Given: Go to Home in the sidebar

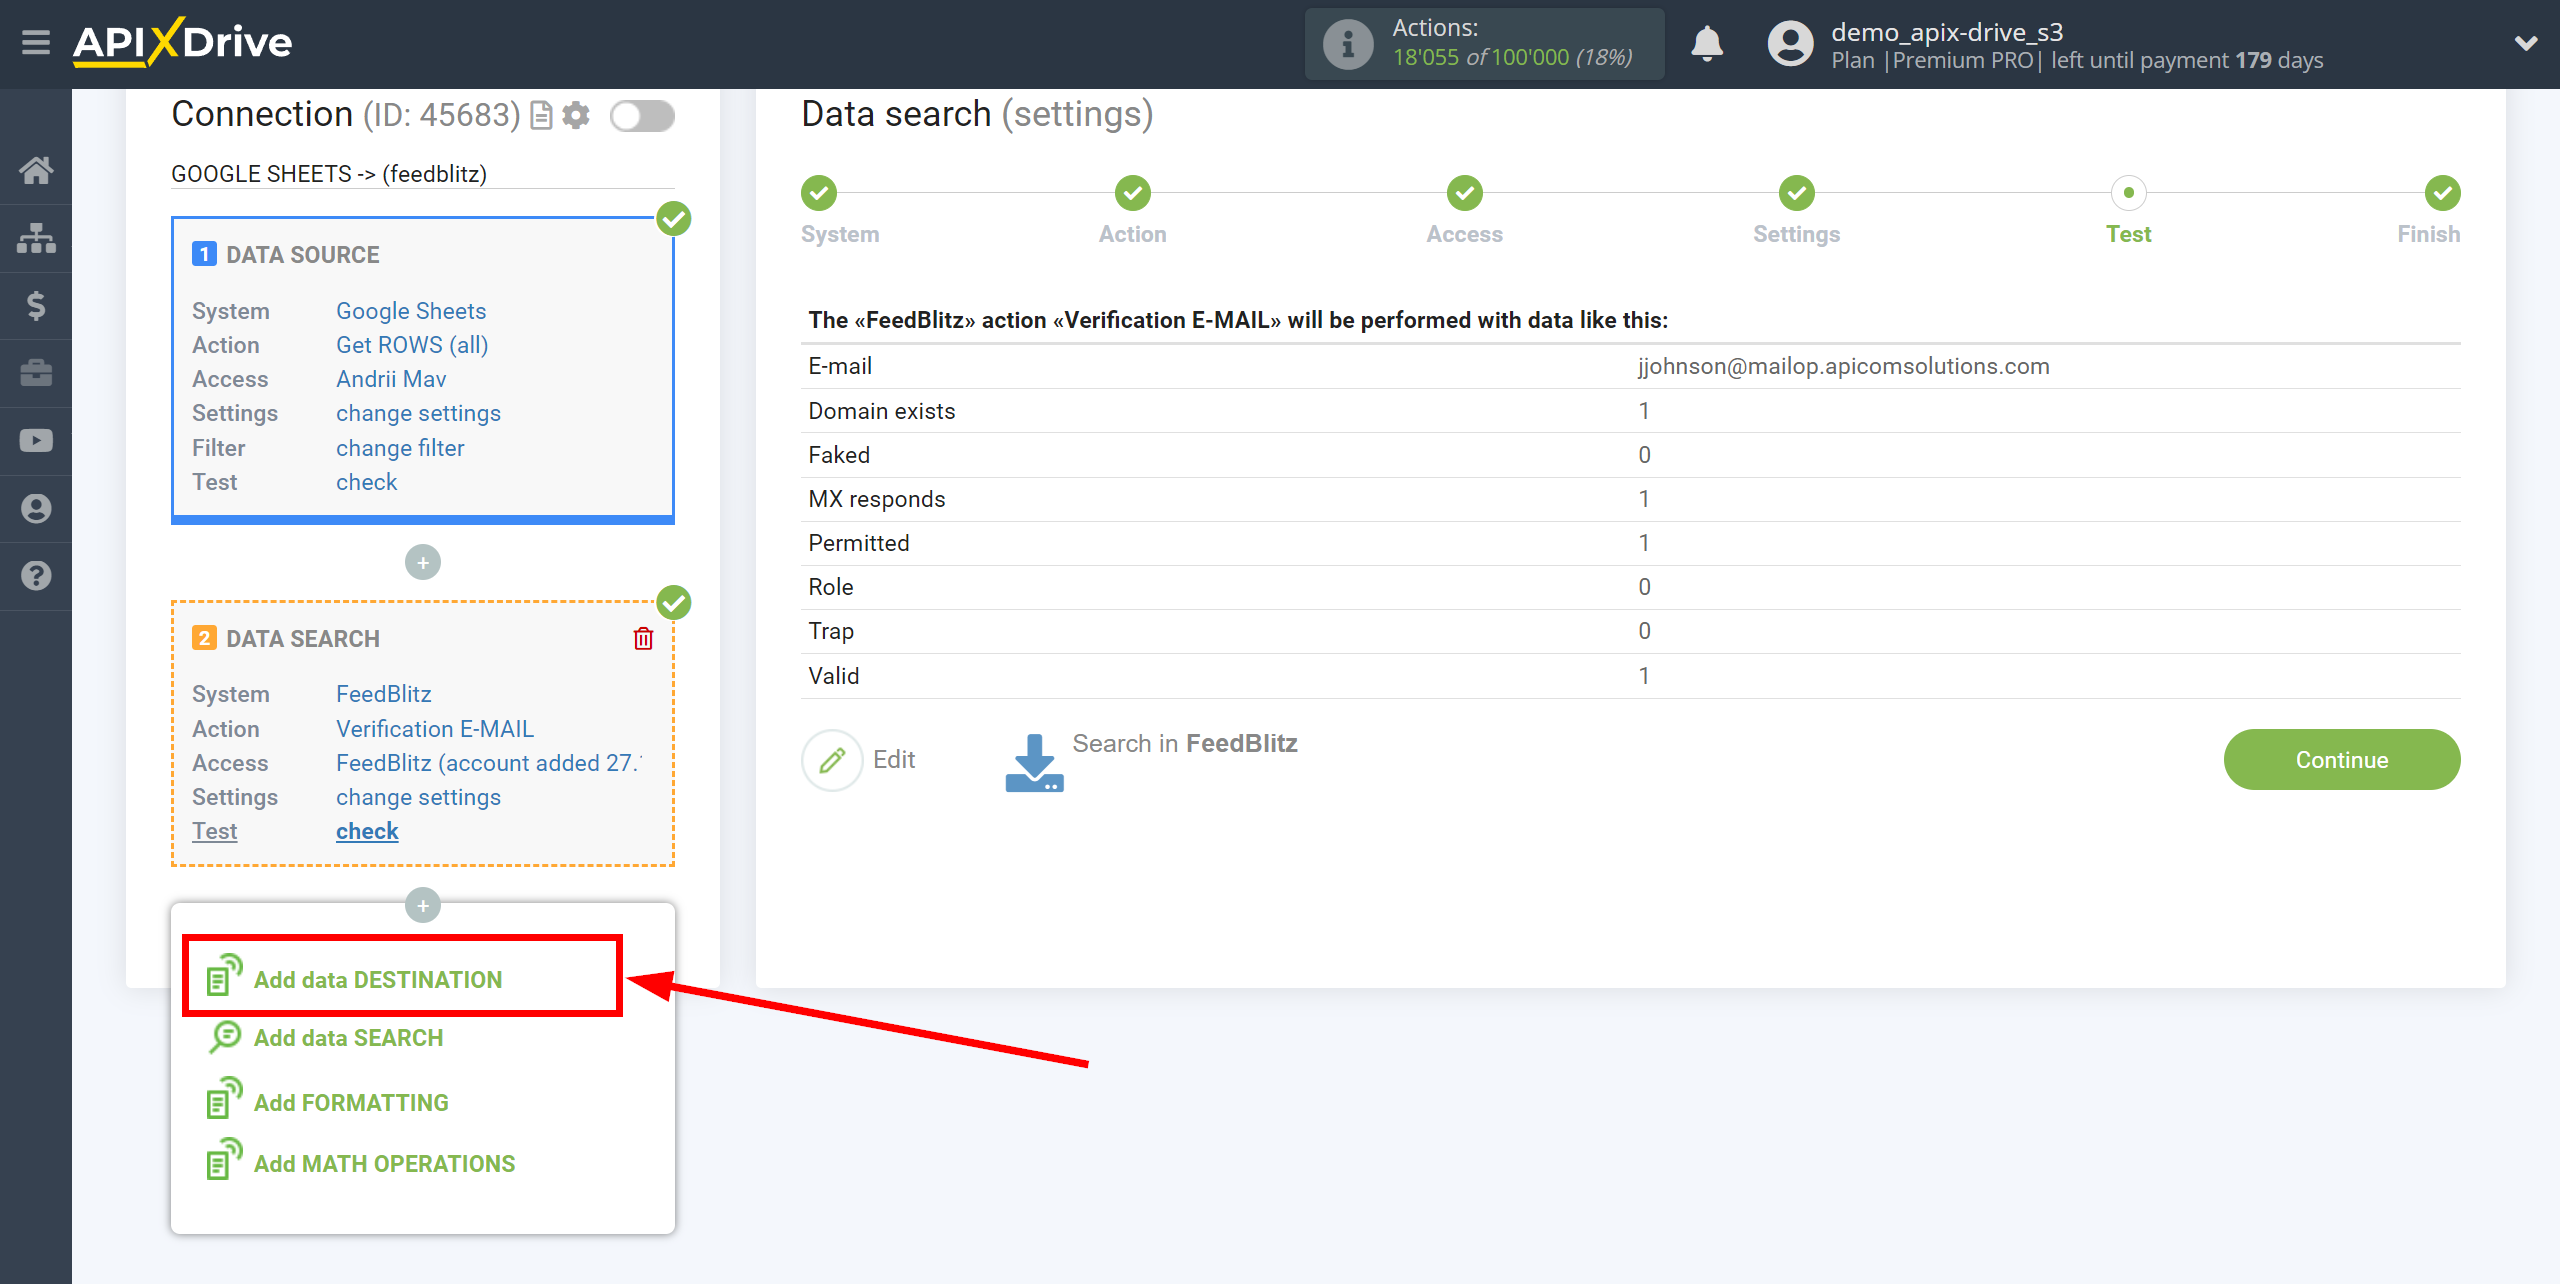Looking at the screenshot, I should point(36,170).
